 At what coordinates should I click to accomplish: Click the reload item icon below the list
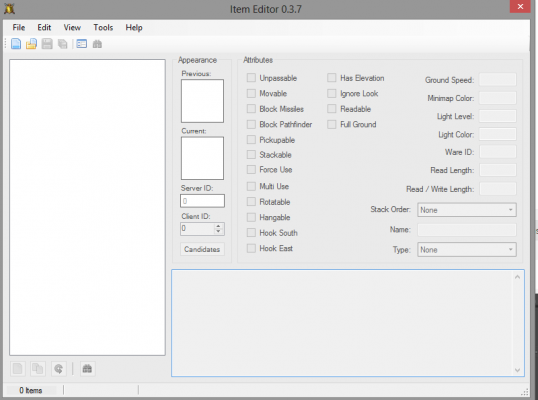pyautogui.click(x=59, y=369)
